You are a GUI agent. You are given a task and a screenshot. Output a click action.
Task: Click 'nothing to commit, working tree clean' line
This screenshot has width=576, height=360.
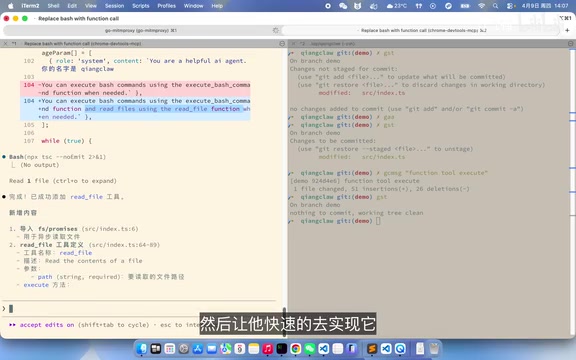point(356,213)
